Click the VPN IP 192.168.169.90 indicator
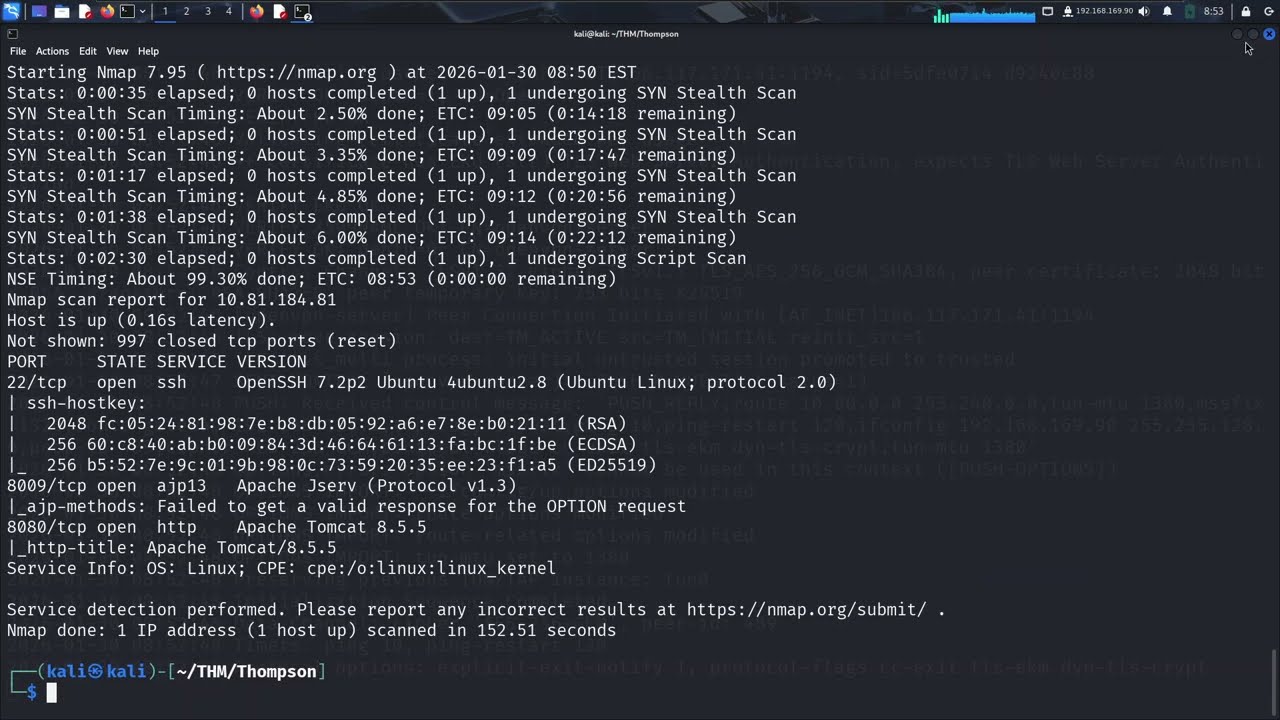Screen dimensions: 1280x720 [x=1098, y=11]
